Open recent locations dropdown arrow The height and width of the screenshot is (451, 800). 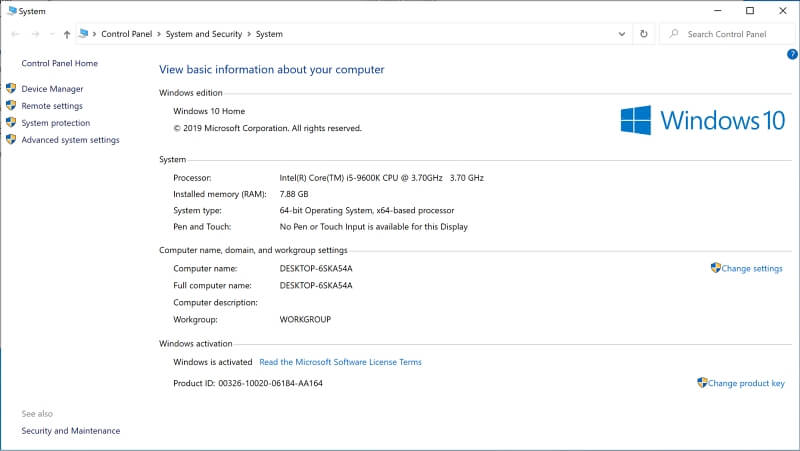(x=52, y=34)
